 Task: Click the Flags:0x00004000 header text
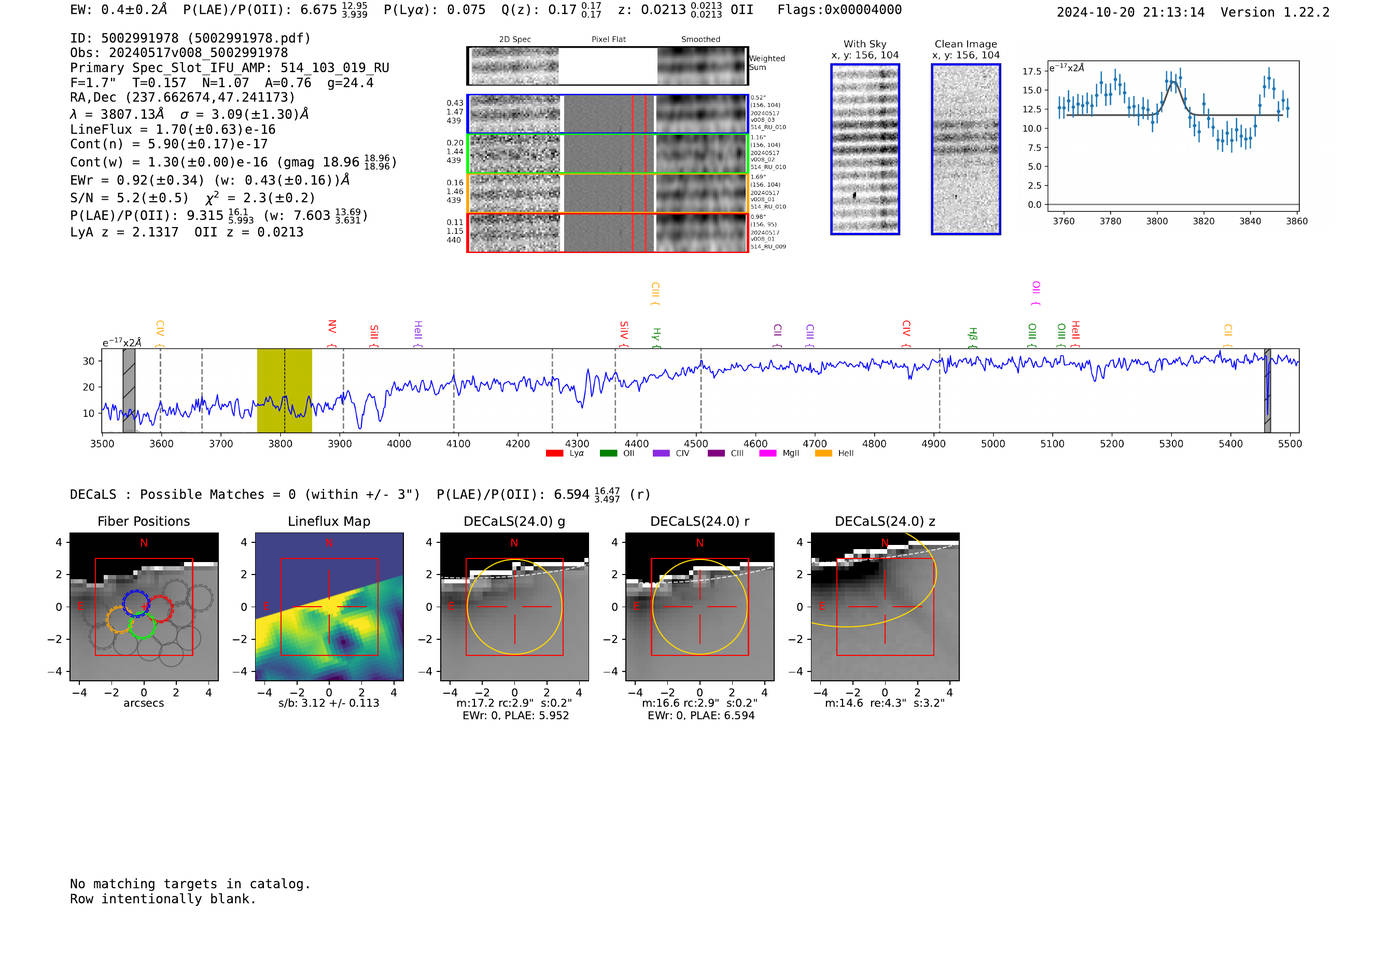point(840,10)
